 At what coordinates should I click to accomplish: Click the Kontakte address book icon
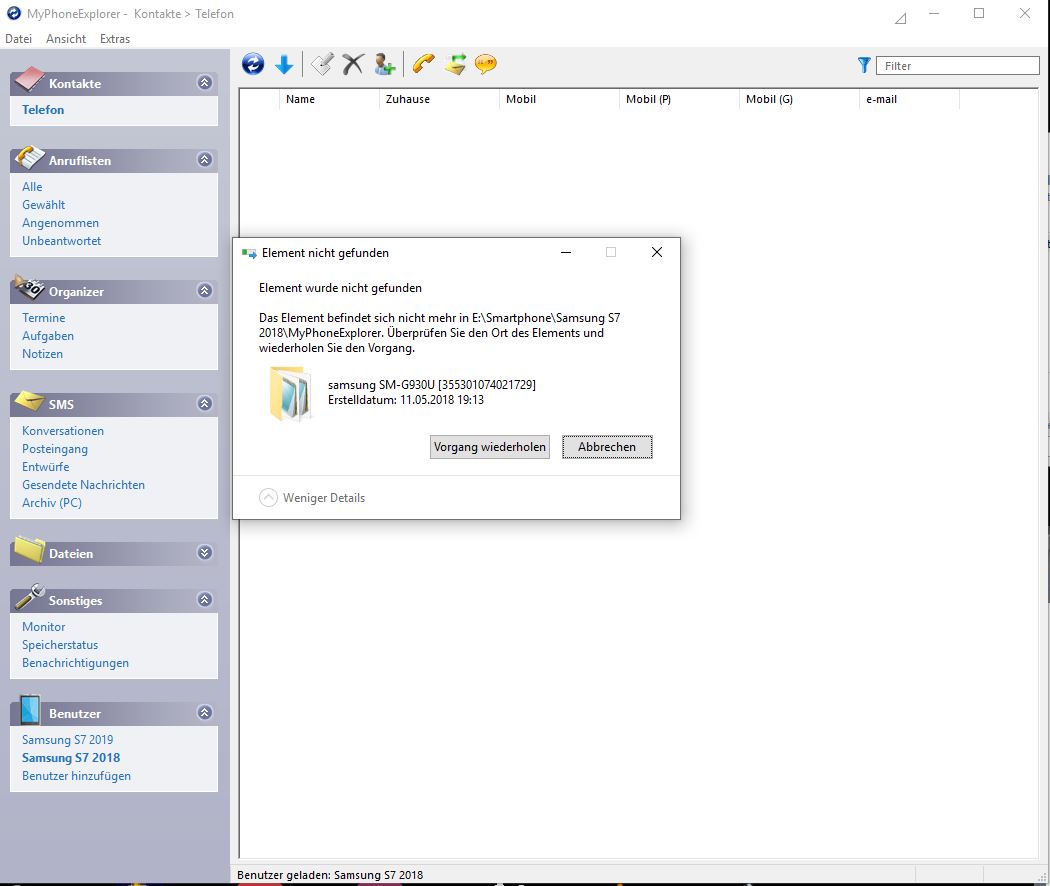tap(29, 80)
